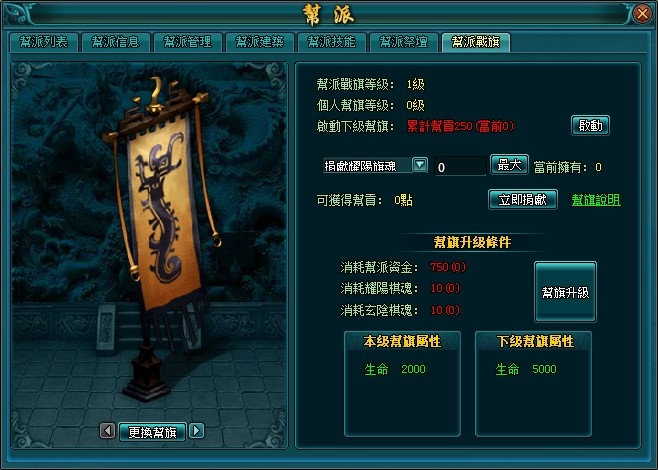
Task: Select the 捐獻耀陽旗魂 combo box text
Action: 367,165
